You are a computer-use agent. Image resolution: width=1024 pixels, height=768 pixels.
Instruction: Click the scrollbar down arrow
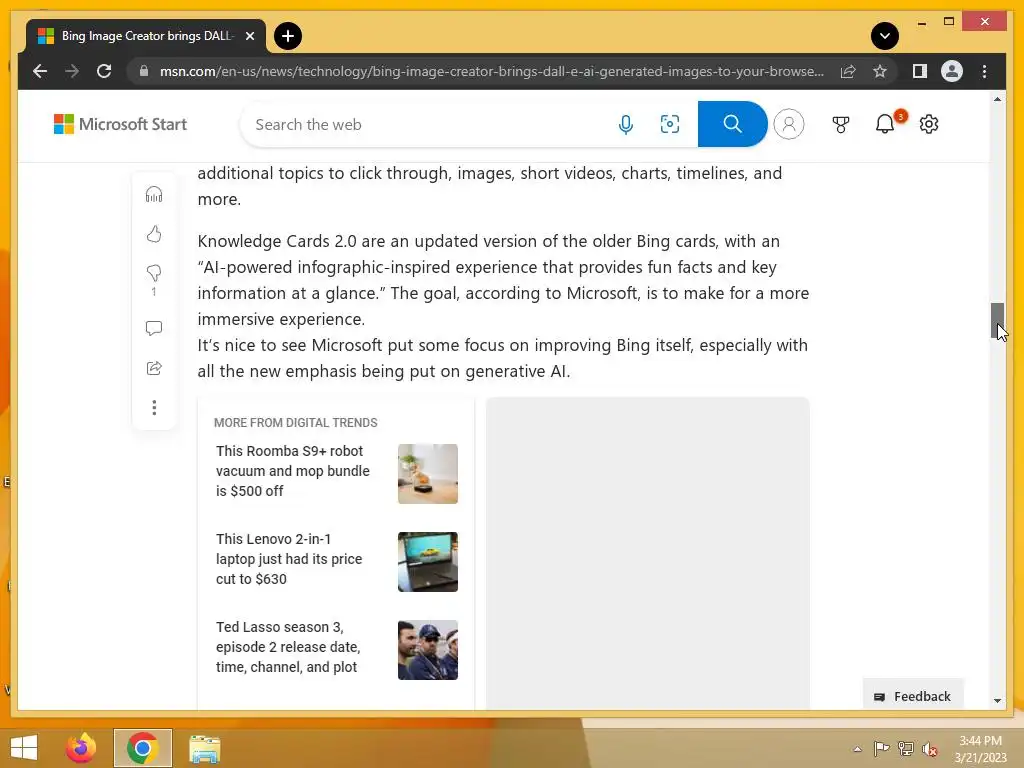(997, 700)
